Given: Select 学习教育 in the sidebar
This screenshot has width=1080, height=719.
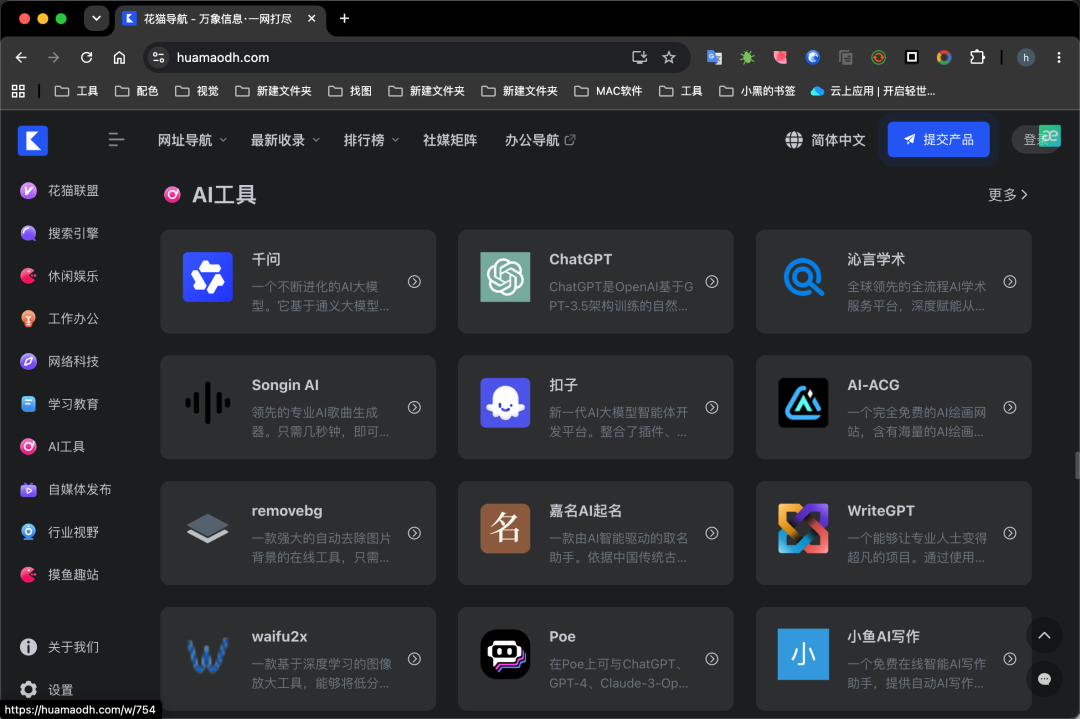Looking at the screenshot, I should click(60, 404).
